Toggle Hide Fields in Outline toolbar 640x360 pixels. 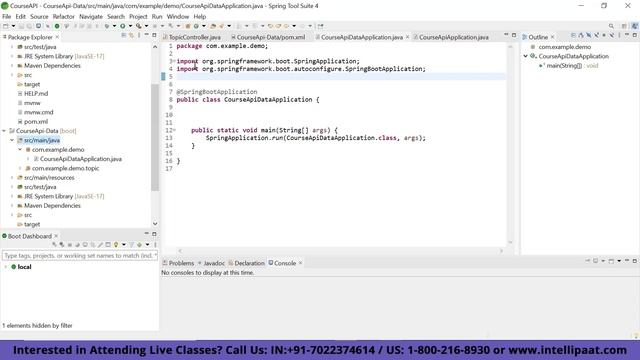tap(589, 36)
